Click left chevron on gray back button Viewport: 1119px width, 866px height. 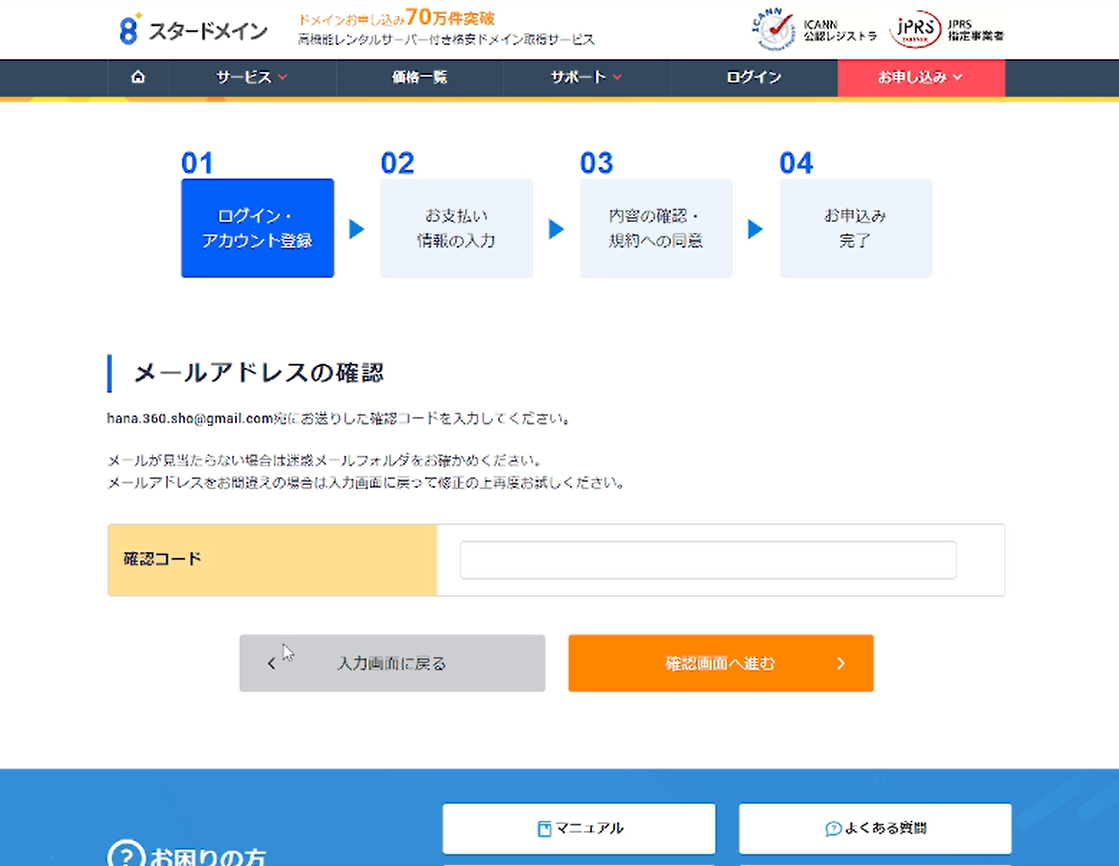point(271,663)
